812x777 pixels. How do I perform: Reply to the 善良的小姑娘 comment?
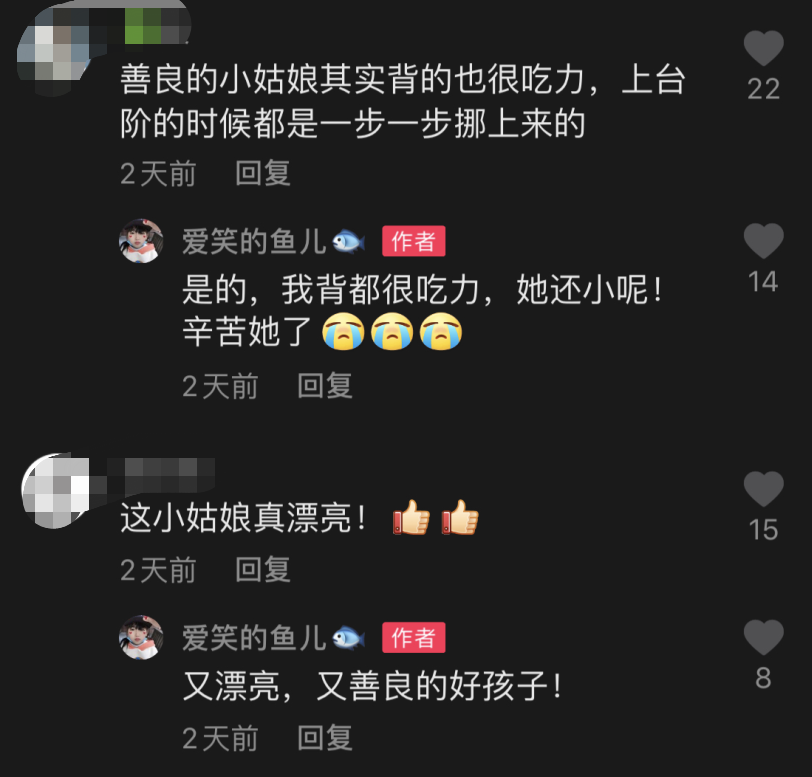(x=263, y=173)
